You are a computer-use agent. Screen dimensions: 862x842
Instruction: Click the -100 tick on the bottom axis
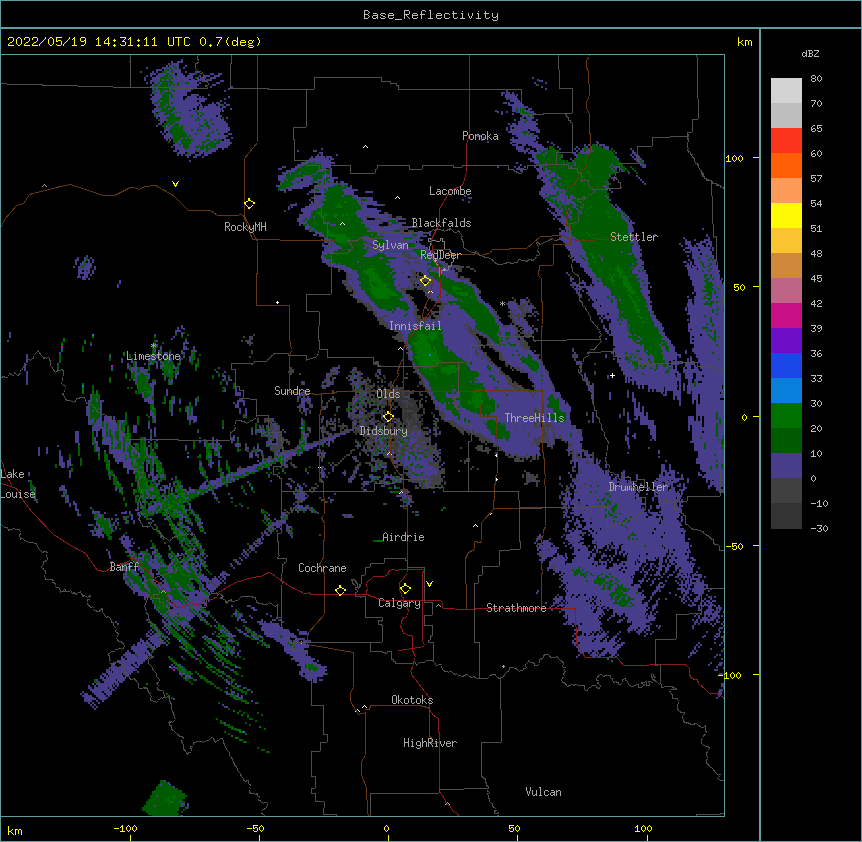pos(125,828)
